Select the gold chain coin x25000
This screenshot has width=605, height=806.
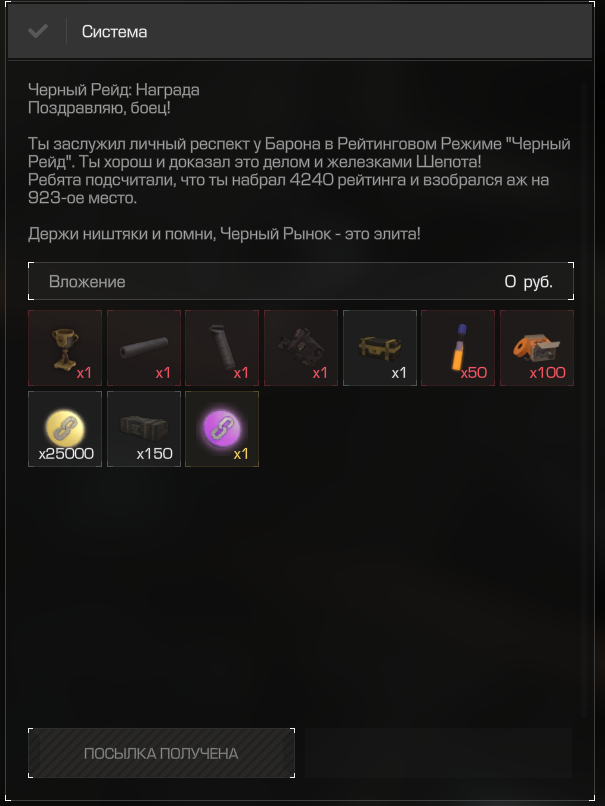[65, 429]
